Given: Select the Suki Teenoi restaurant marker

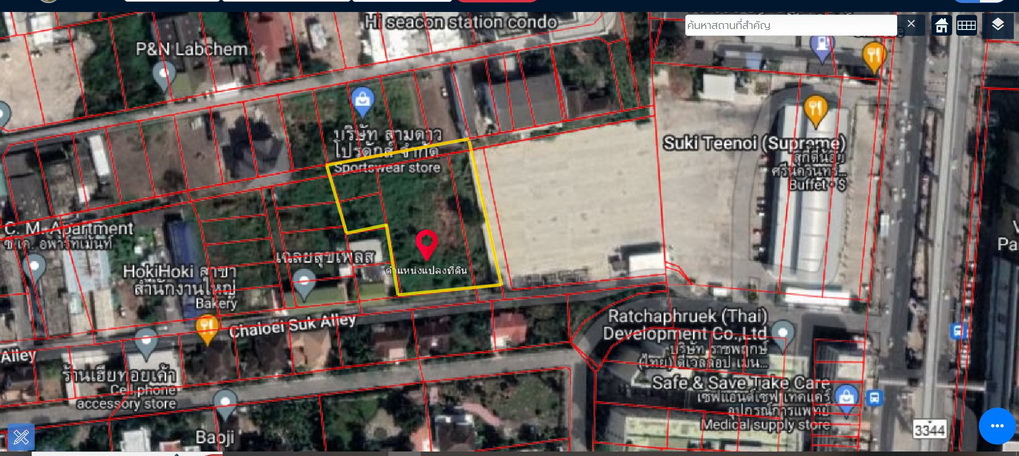Looking at the screenshot, I should [816, 109].
